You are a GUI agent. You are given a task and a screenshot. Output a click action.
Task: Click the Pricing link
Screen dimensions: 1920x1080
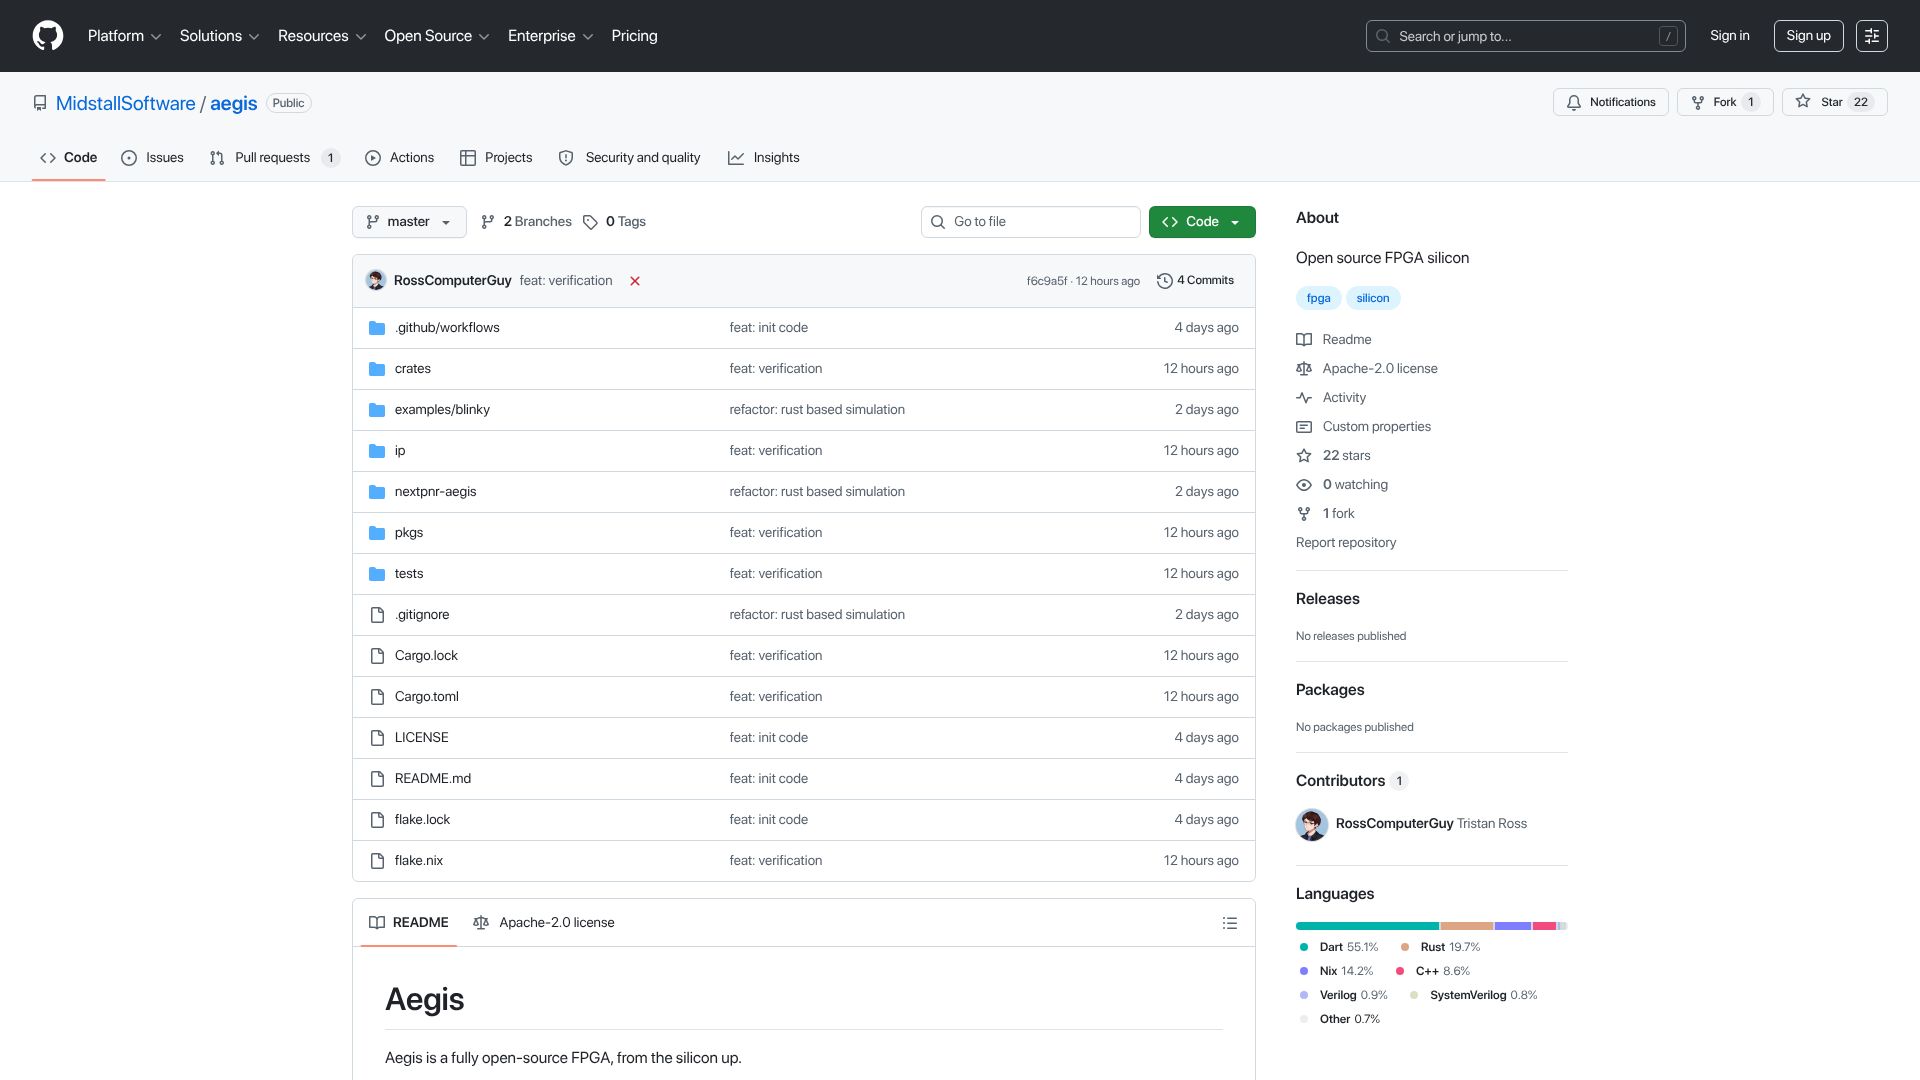(634, 36)
